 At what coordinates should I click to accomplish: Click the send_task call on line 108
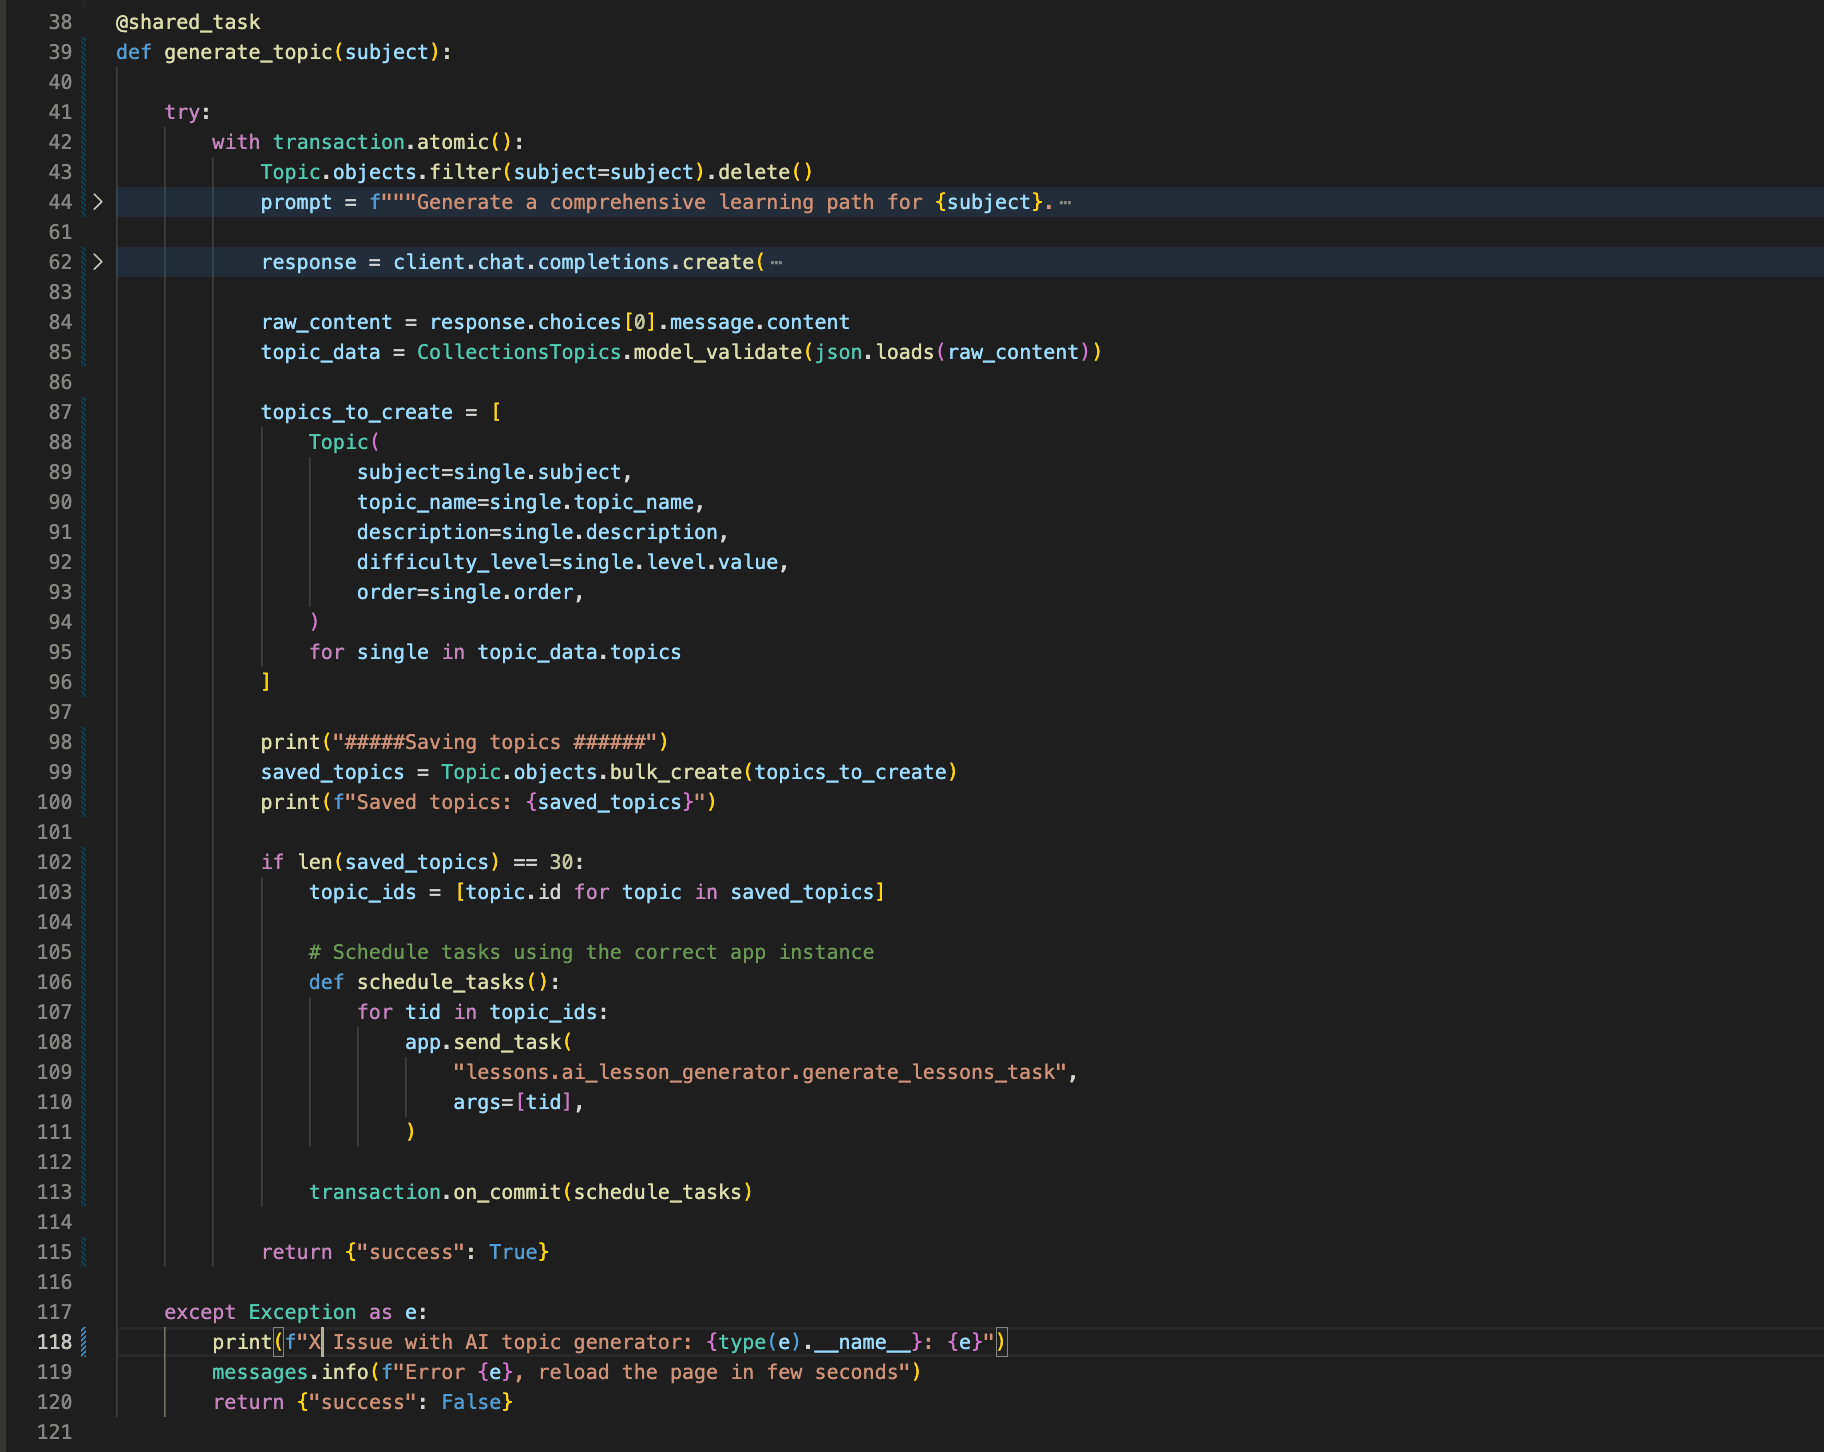click(507, 1042)
